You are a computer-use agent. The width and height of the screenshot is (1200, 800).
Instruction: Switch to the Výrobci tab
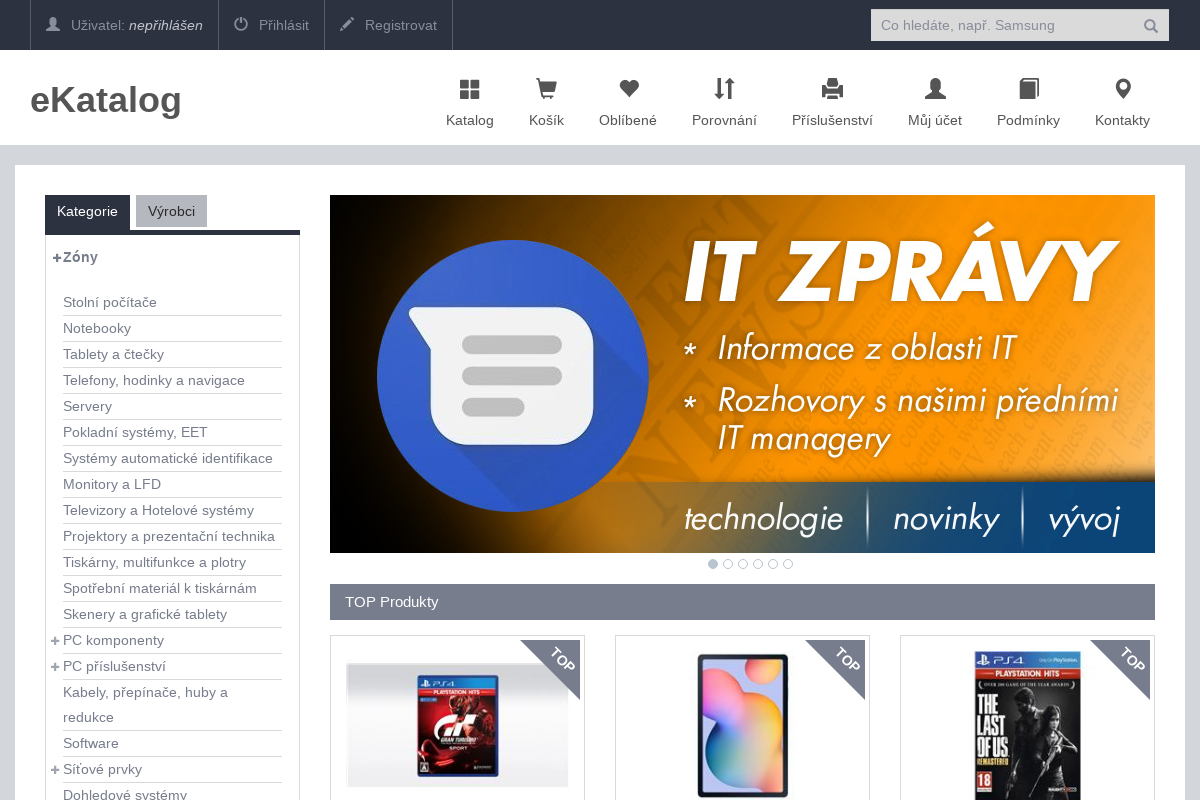[x=171, y=211]
